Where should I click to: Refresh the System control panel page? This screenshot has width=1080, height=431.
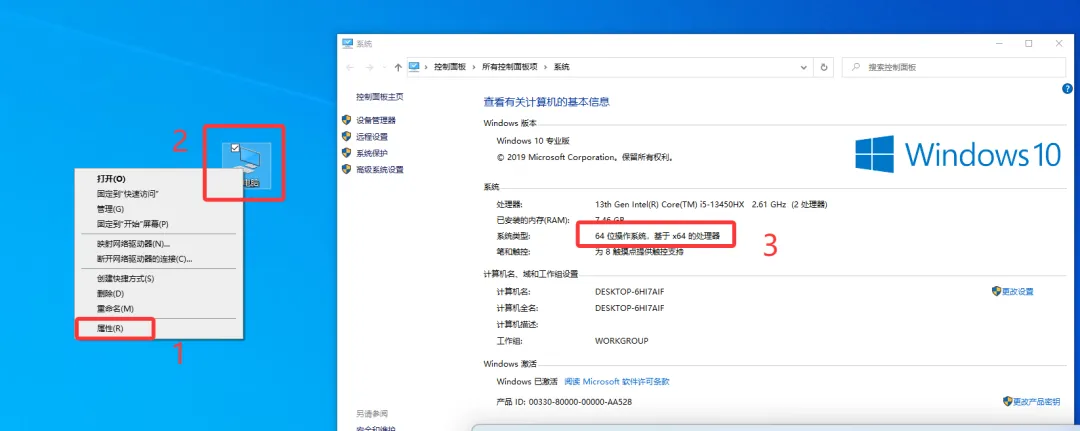824,67
